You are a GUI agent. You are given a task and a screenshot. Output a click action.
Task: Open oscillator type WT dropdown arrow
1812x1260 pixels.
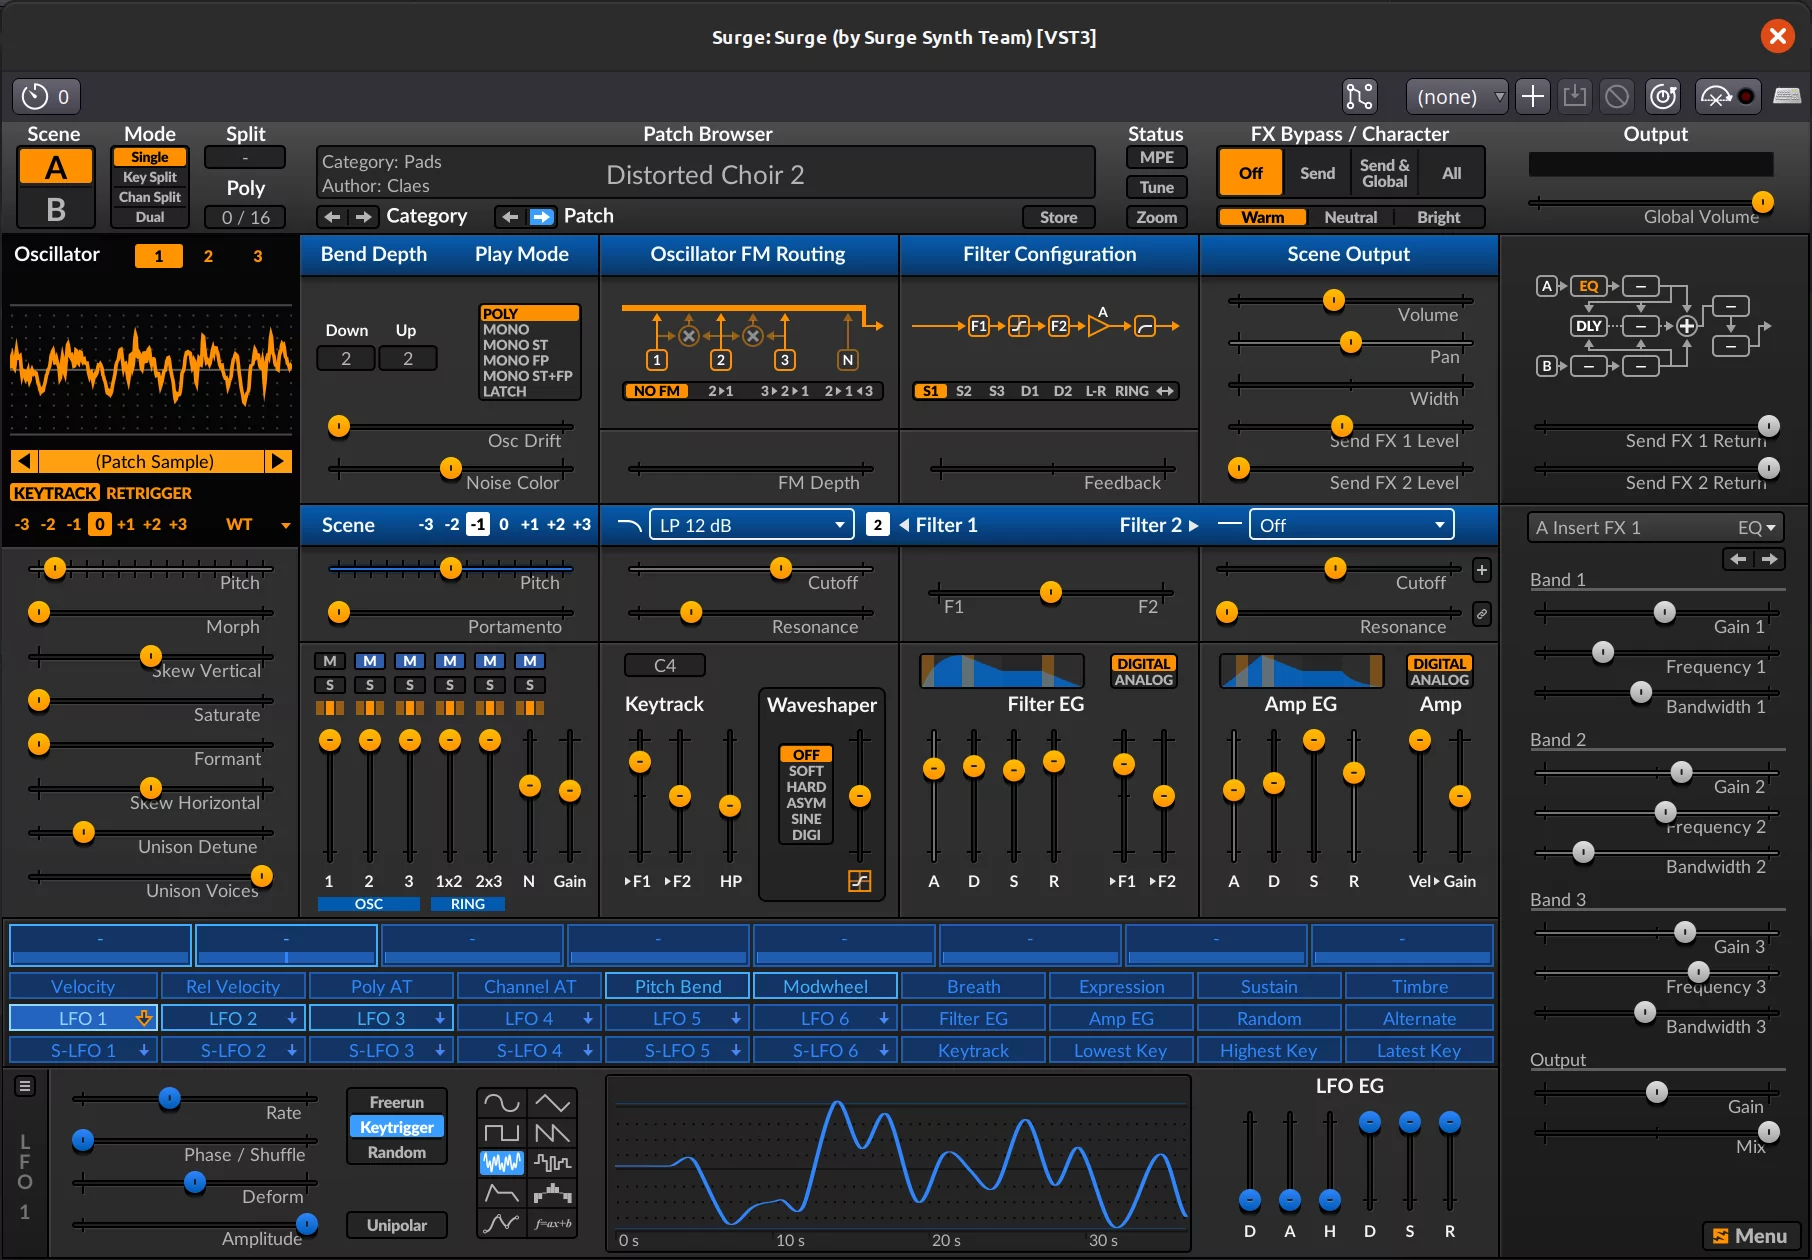286,525
